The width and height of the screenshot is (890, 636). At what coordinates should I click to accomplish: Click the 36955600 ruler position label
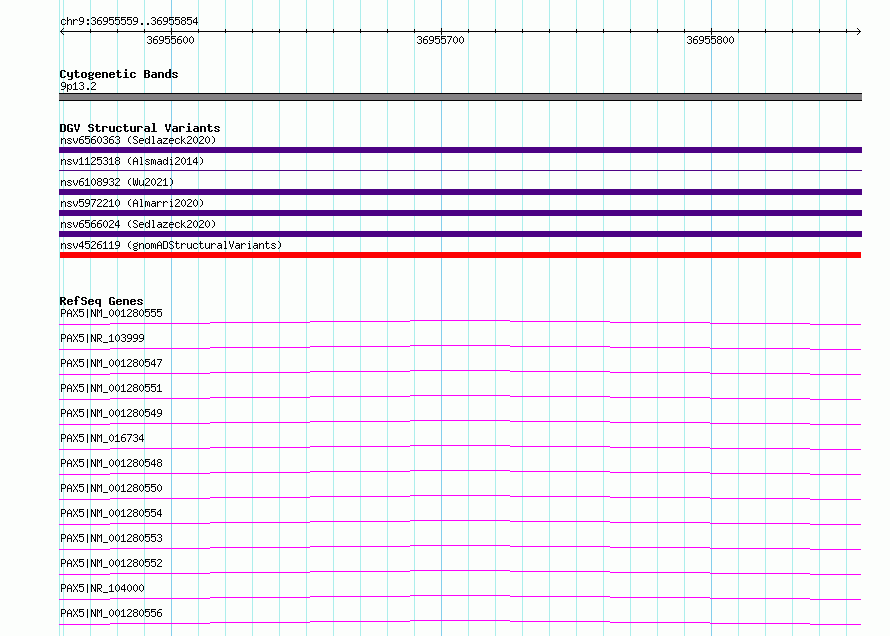[x=170, y=40]
